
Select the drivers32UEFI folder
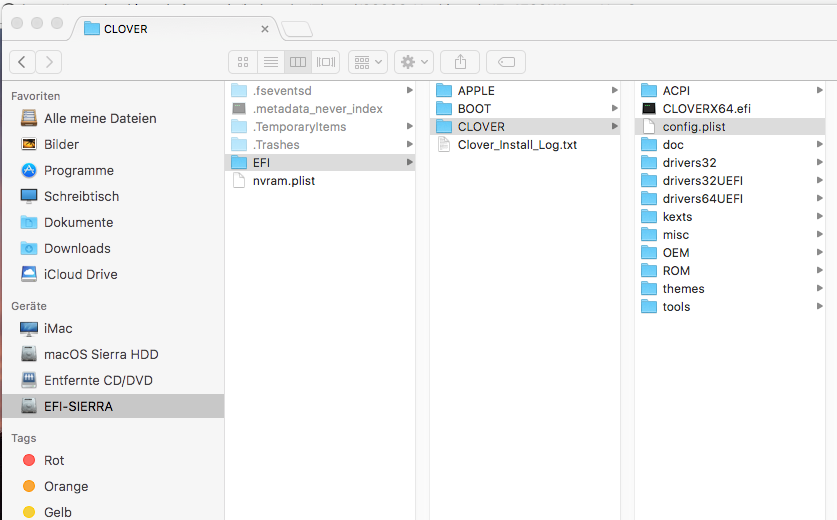click(730, 180)
